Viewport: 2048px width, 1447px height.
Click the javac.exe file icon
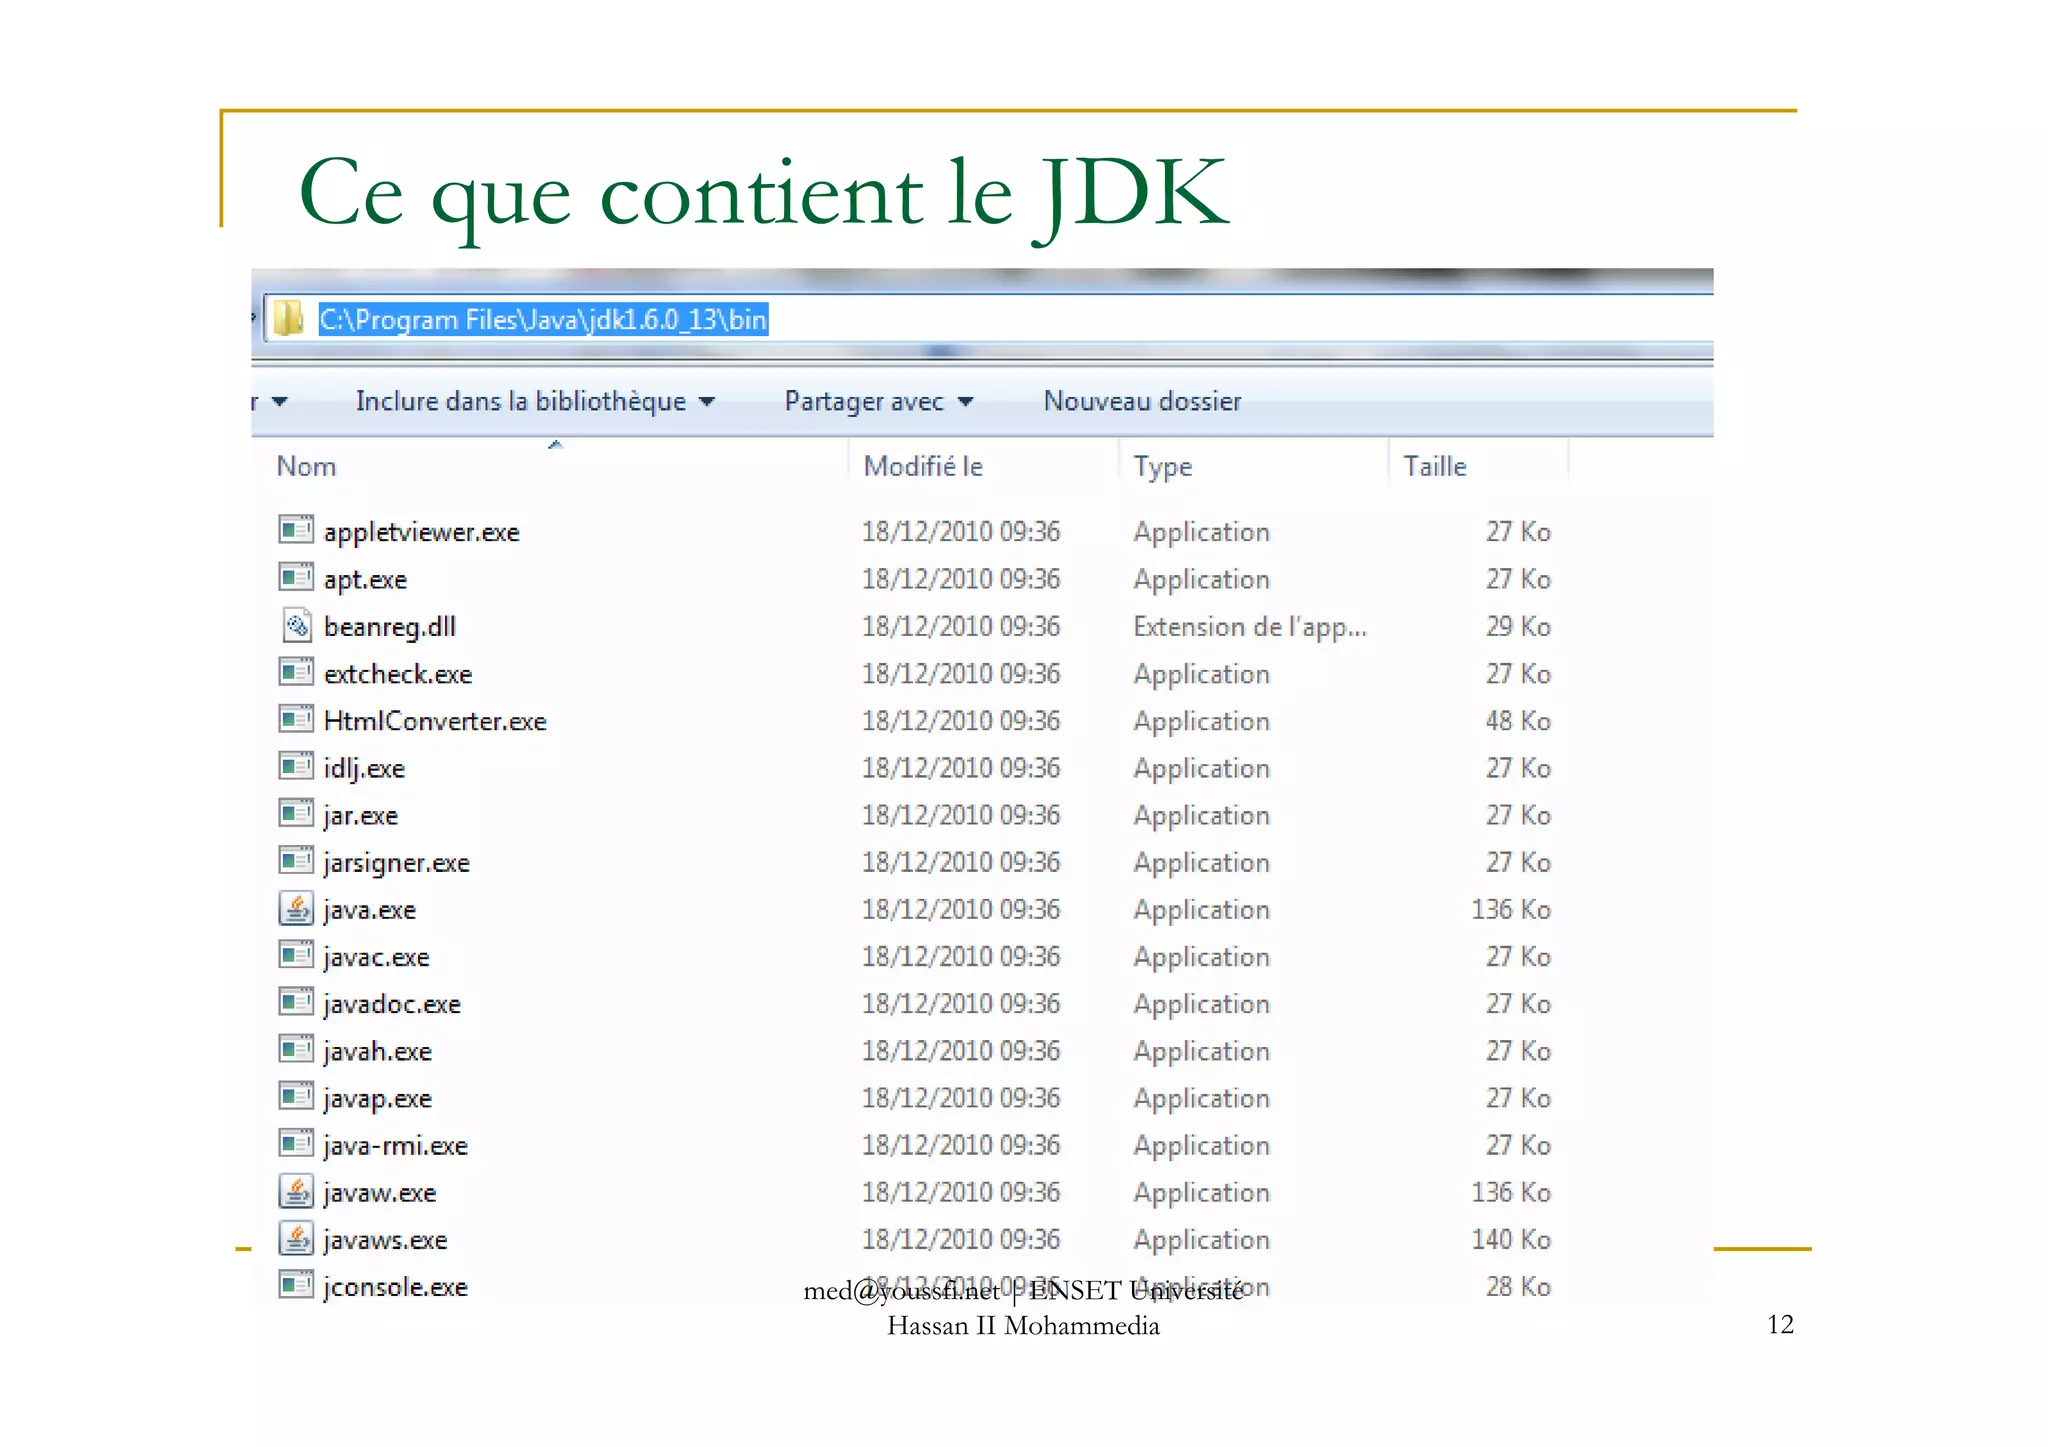click(296, 955)
